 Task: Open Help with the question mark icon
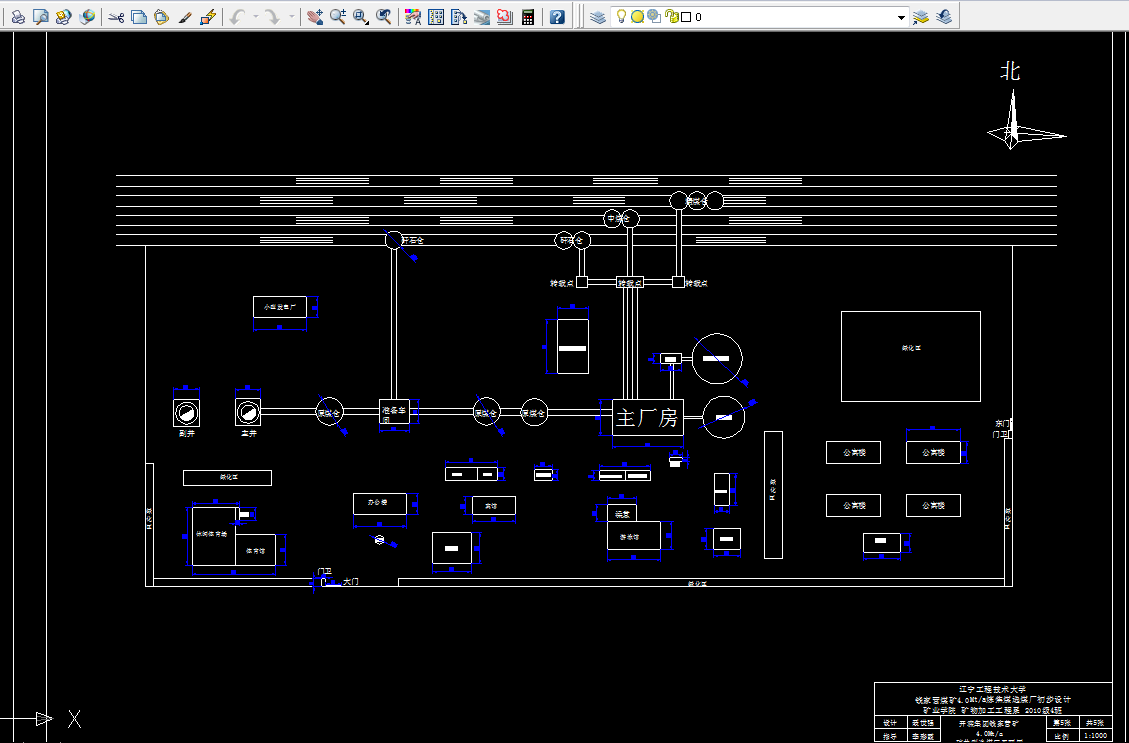(x=557, y=17)
